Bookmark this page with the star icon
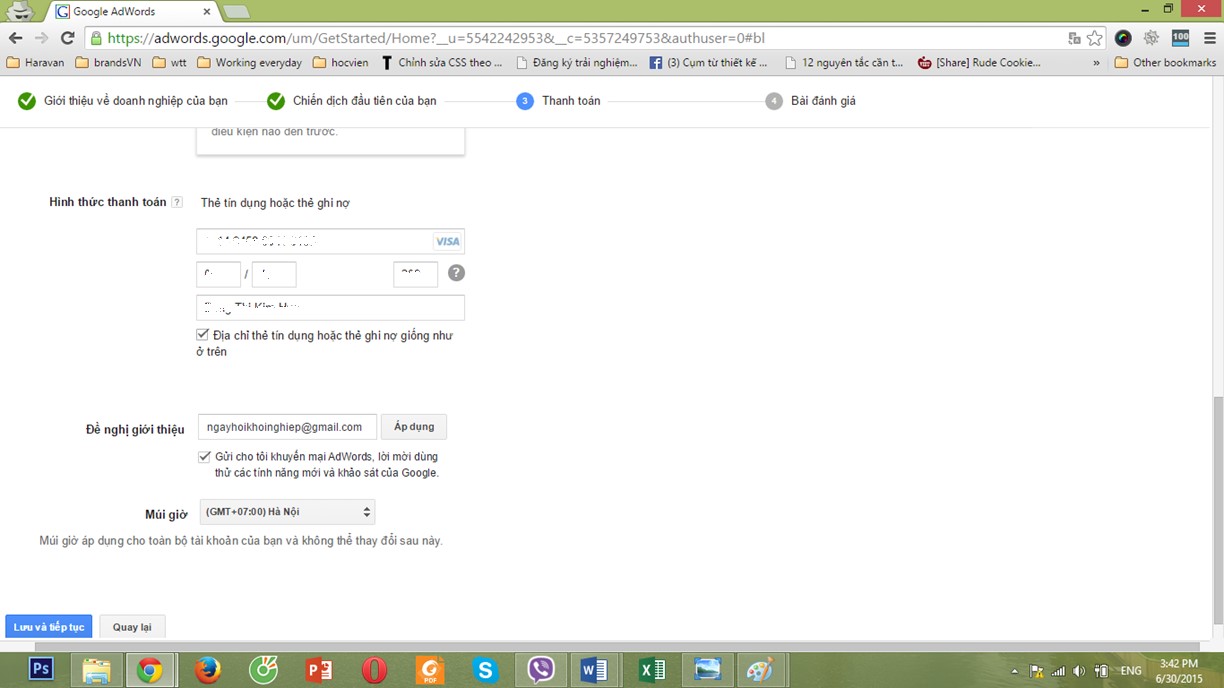 tap(1095, 38)
